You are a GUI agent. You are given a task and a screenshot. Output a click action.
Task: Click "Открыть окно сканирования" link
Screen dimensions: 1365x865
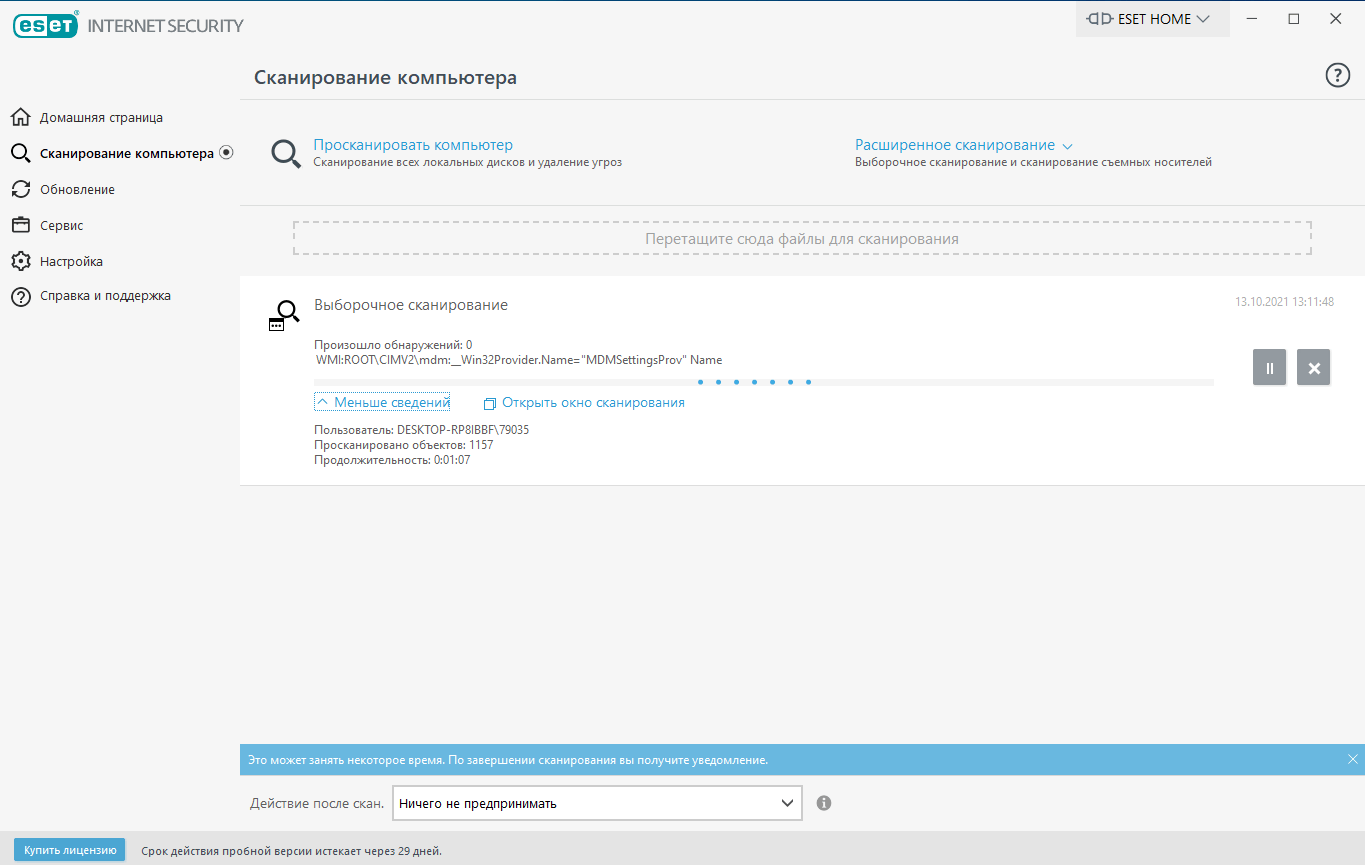[x=592, y=403]
